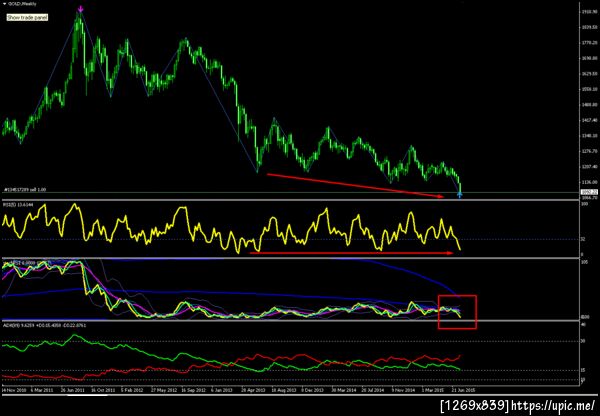Image resolution: width=600 pixels, height=416 pixels.
Task: Click the 1276.70 price axis label
Action: coord(590,151)
